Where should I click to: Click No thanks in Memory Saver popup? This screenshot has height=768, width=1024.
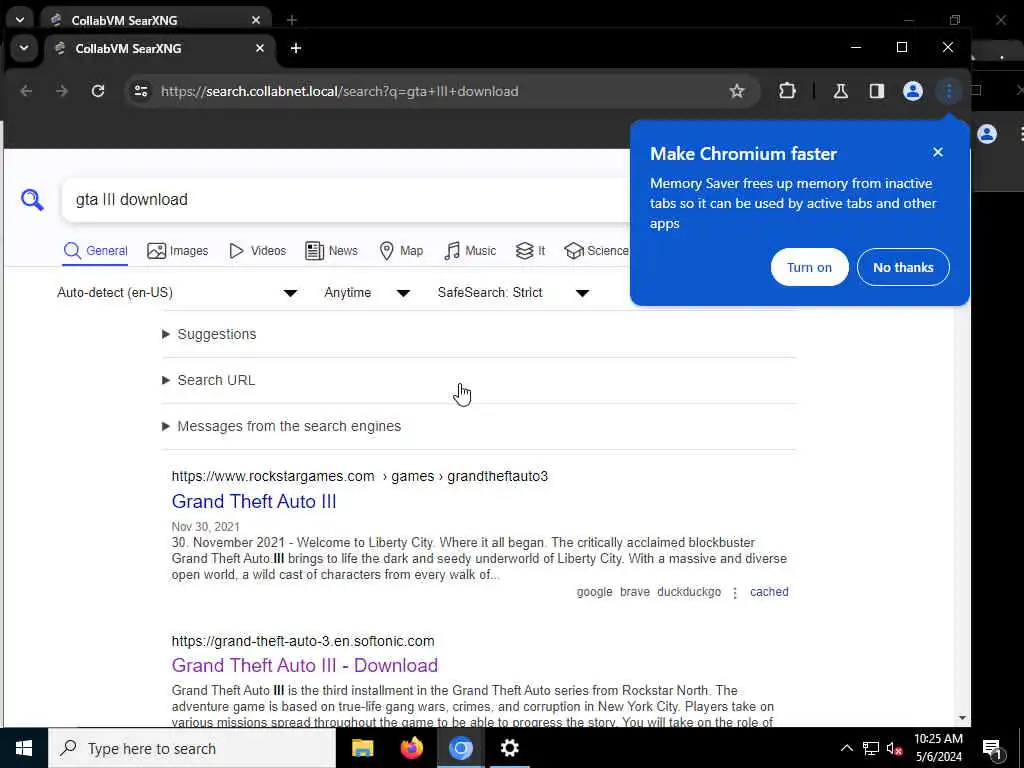click(903, 267)
